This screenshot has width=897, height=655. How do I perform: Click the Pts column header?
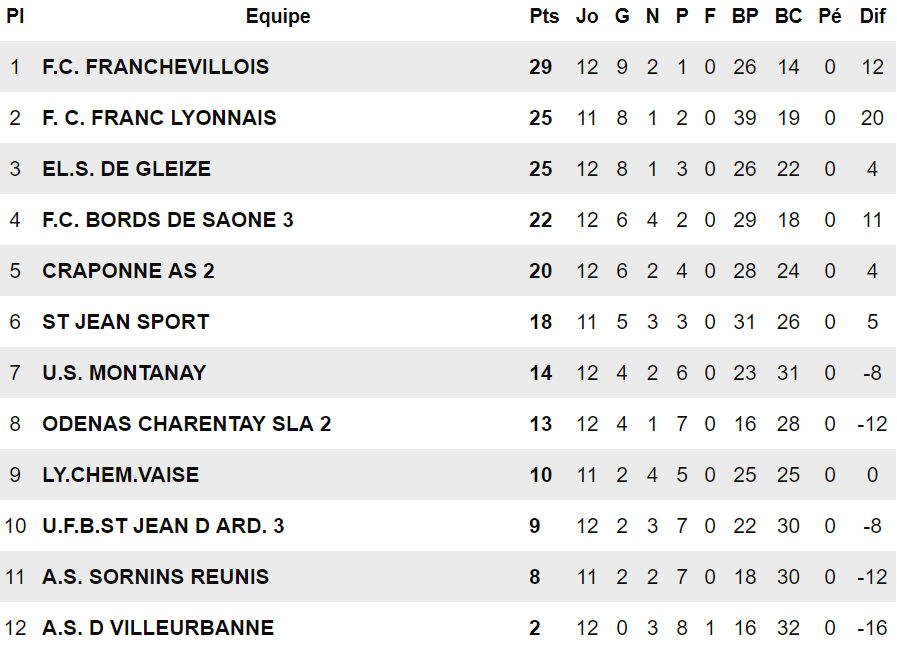pyautogui.click(x=544, y=17)
